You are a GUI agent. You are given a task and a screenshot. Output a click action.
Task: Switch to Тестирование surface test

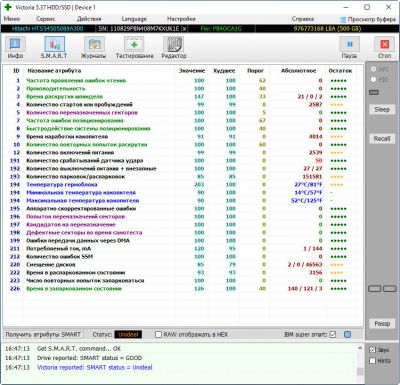pyautogui.click(x=134, y=48)
